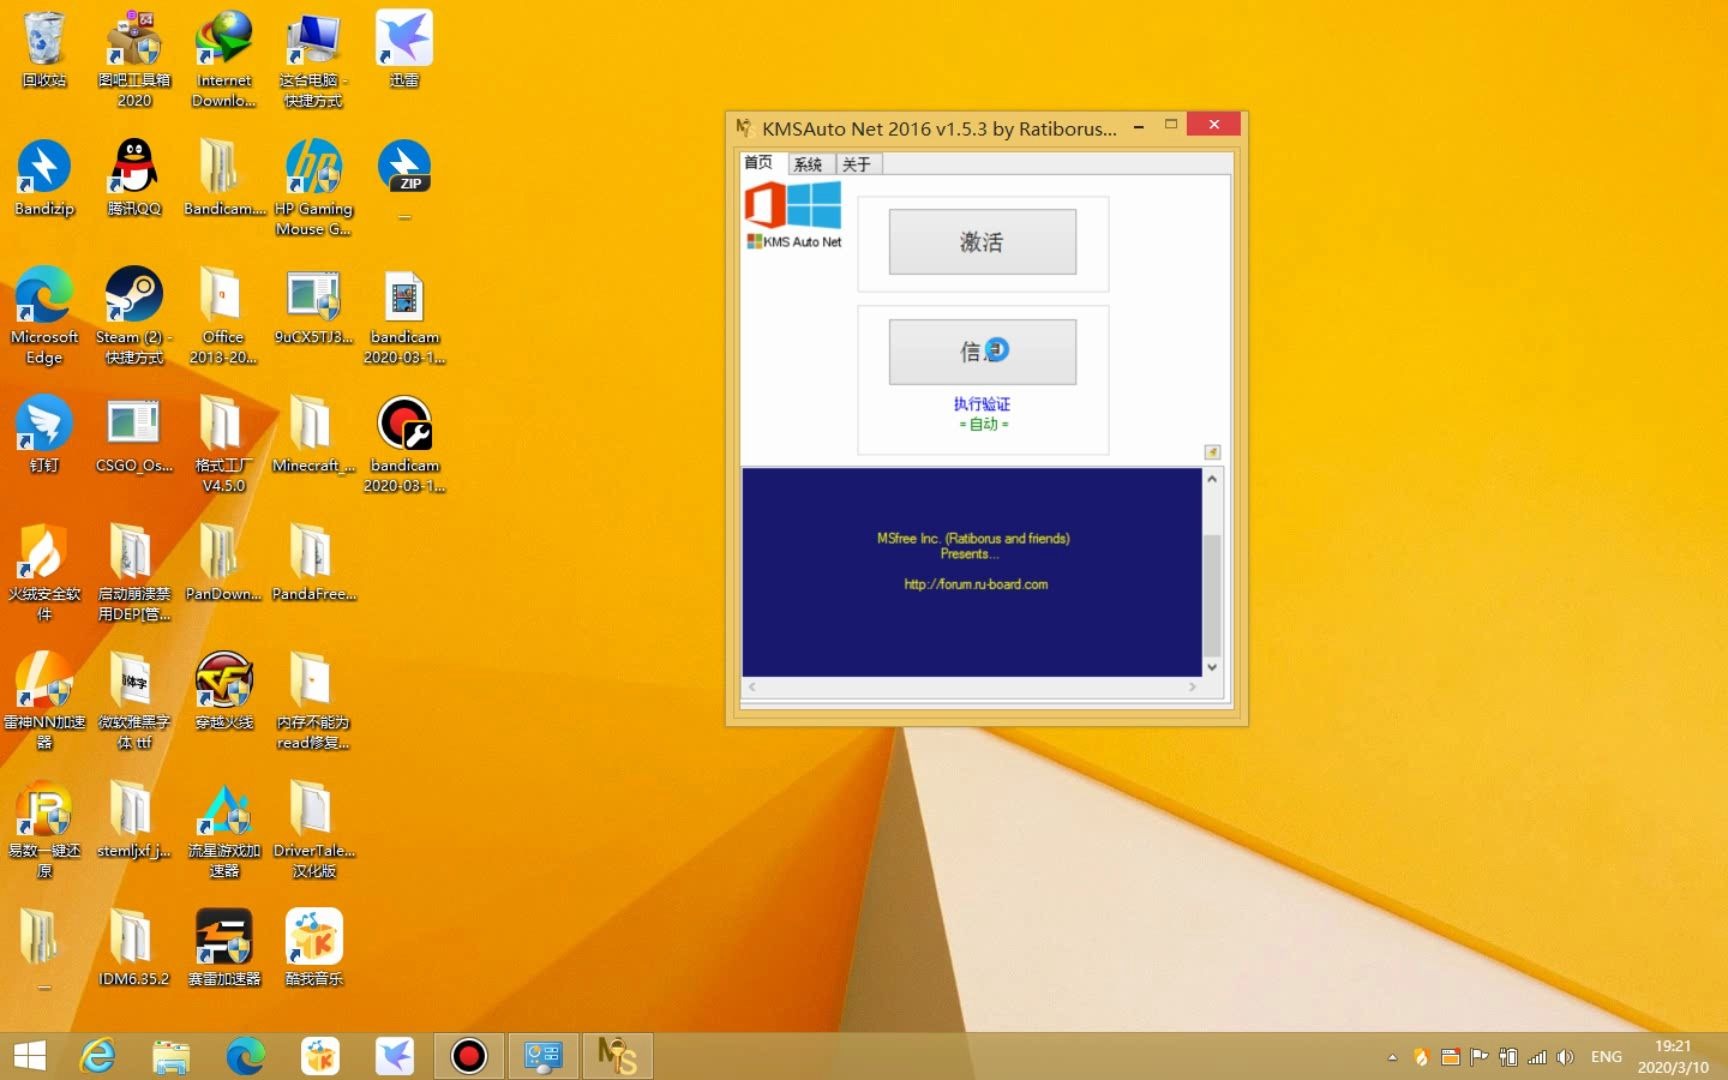Screen dimensions: 1728x1080
Task: Click the 信息 information button
Action: (x=982, y=351)
